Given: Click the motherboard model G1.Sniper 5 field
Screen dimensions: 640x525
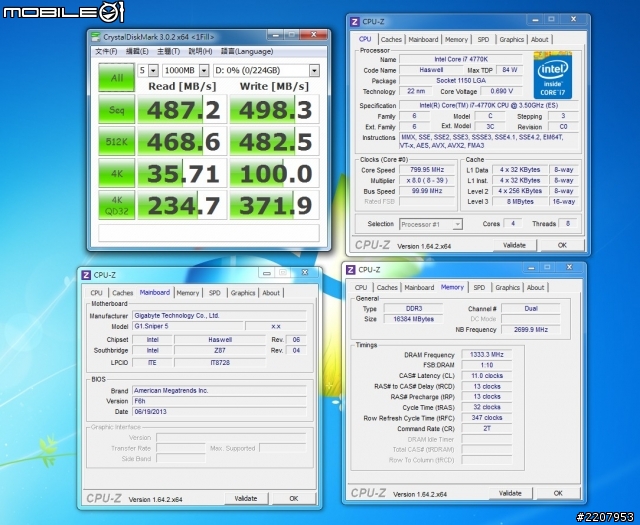Looking at the screenshot, I should coord(188,326).
